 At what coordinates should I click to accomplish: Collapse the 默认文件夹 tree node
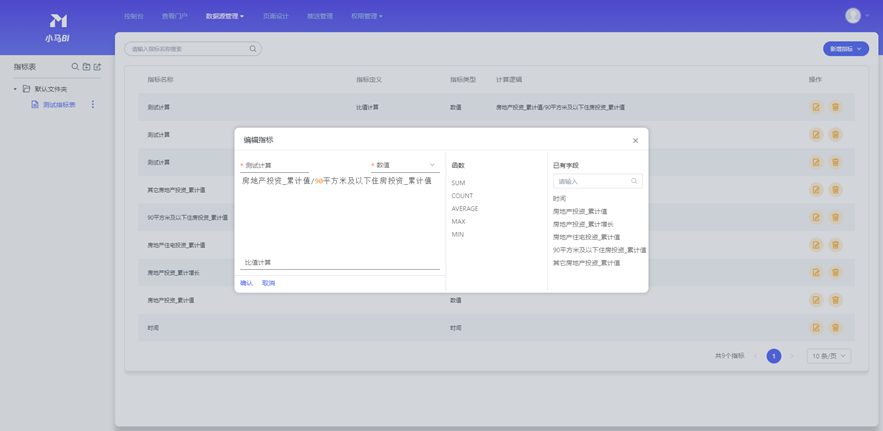[15, 89]
